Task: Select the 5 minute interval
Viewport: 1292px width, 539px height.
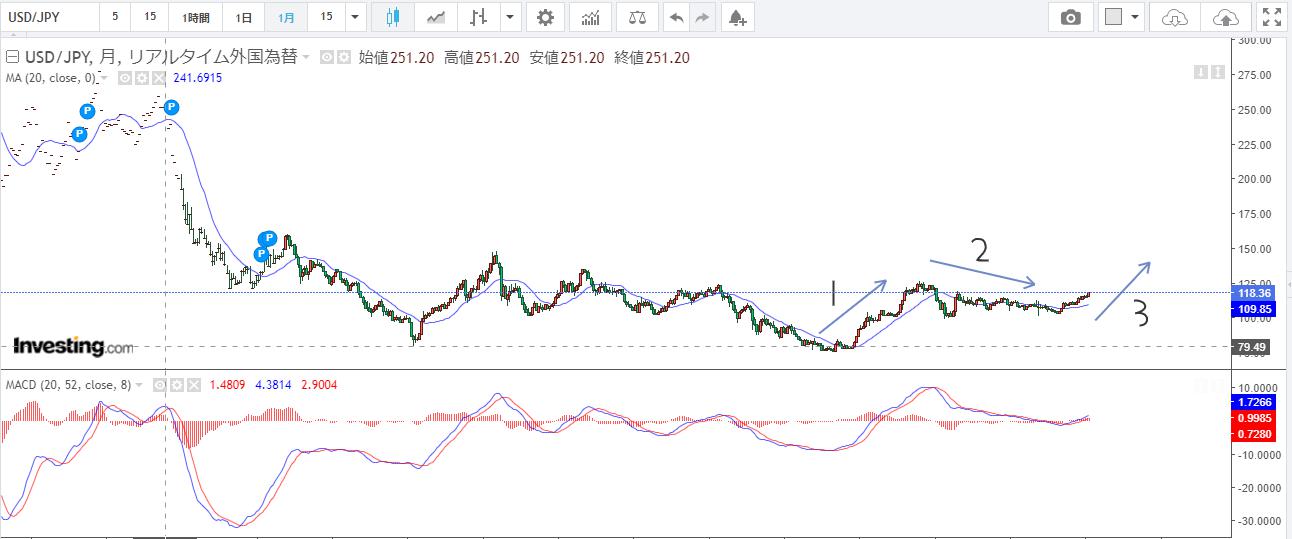Action: (x=115, y=17)
